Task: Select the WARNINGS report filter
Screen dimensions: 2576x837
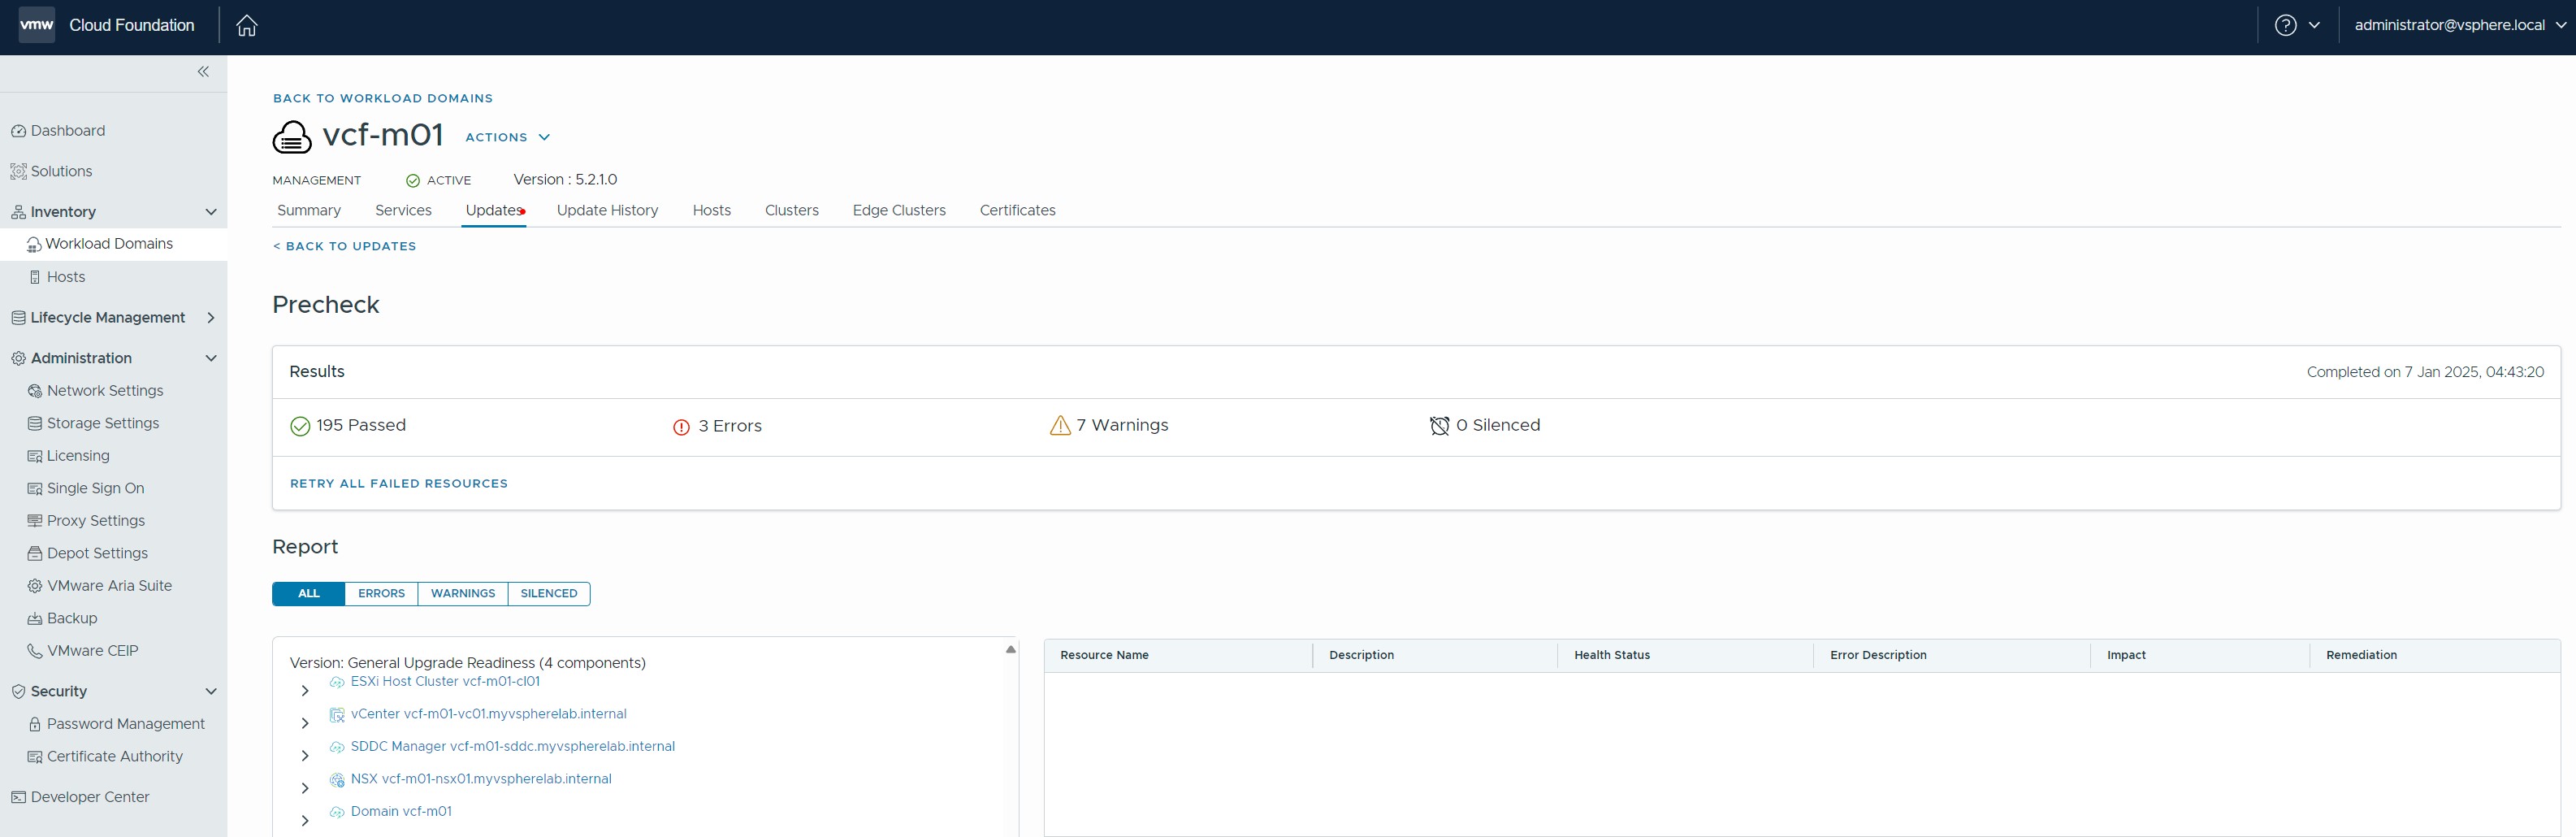Action: [x=463, y=594]
